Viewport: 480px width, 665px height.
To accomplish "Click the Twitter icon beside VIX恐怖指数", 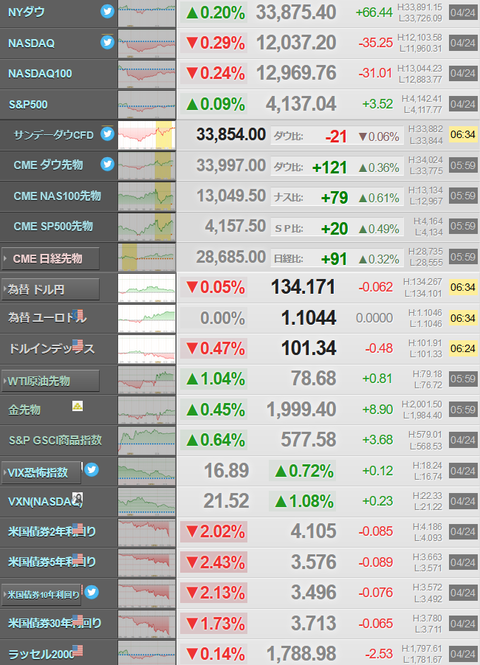I will pos(91,469).
